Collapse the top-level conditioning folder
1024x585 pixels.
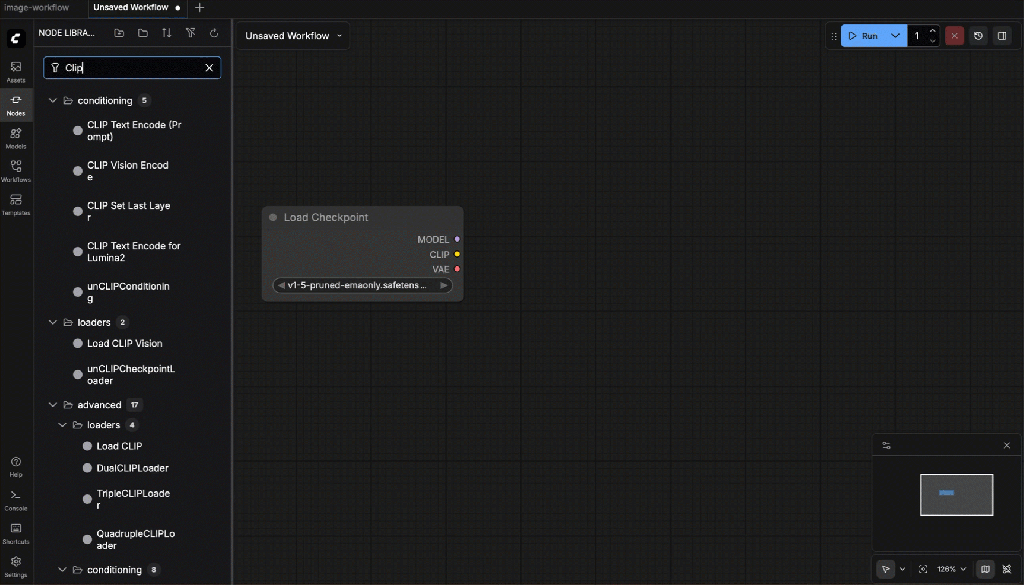click(x=54, y=101)
